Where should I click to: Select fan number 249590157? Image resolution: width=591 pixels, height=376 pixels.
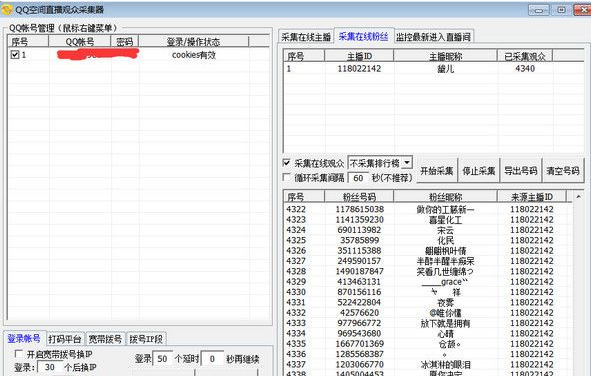coord(359,261)
